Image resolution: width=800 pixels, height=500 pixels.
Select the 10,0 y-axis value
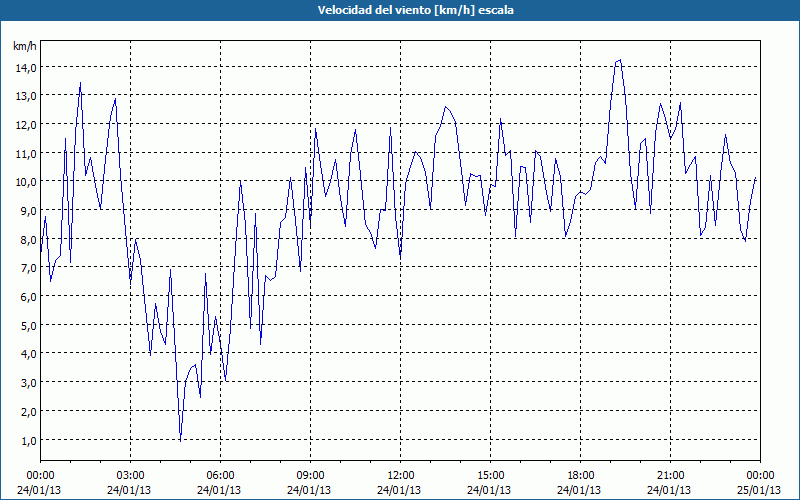[x=26, y=182]
